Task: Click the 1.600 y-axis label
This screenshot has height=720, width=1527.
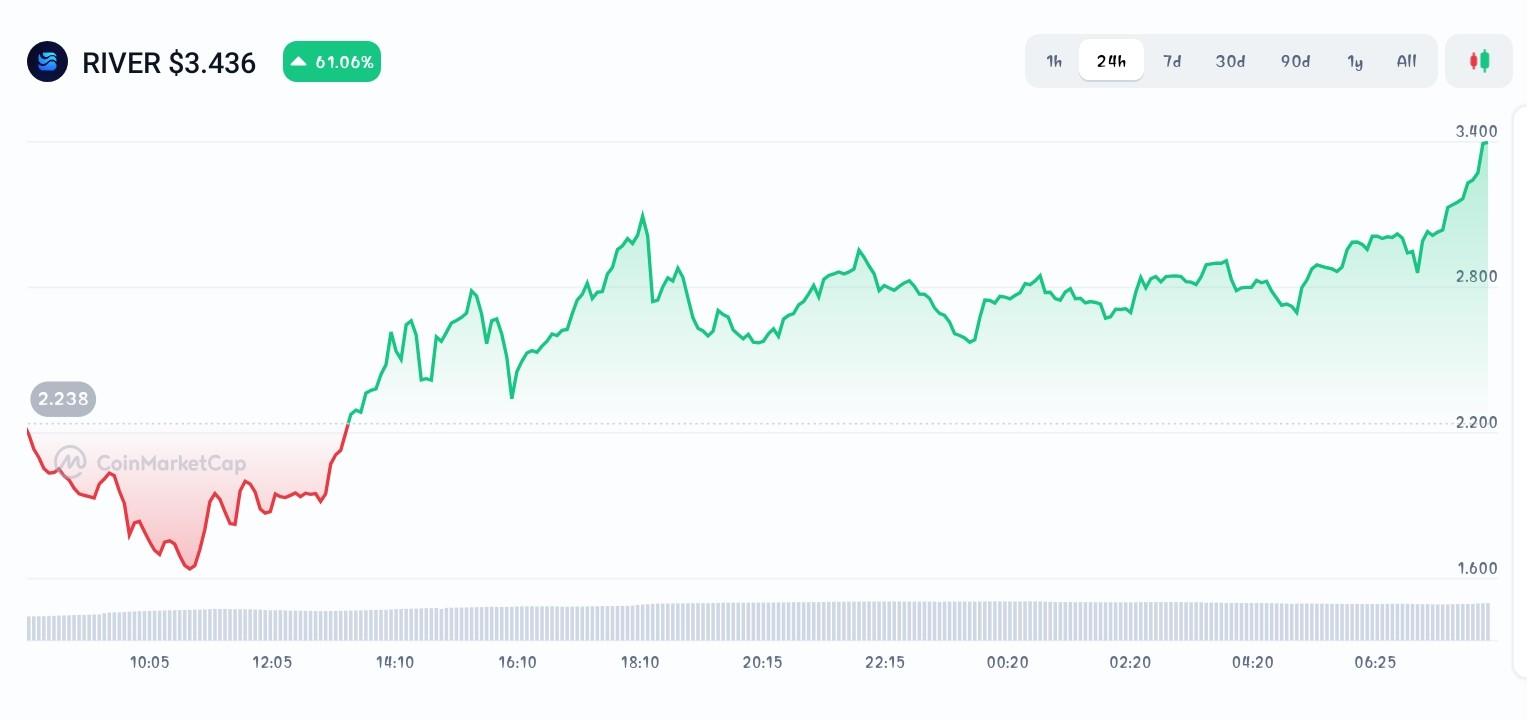Action: 1476,568
